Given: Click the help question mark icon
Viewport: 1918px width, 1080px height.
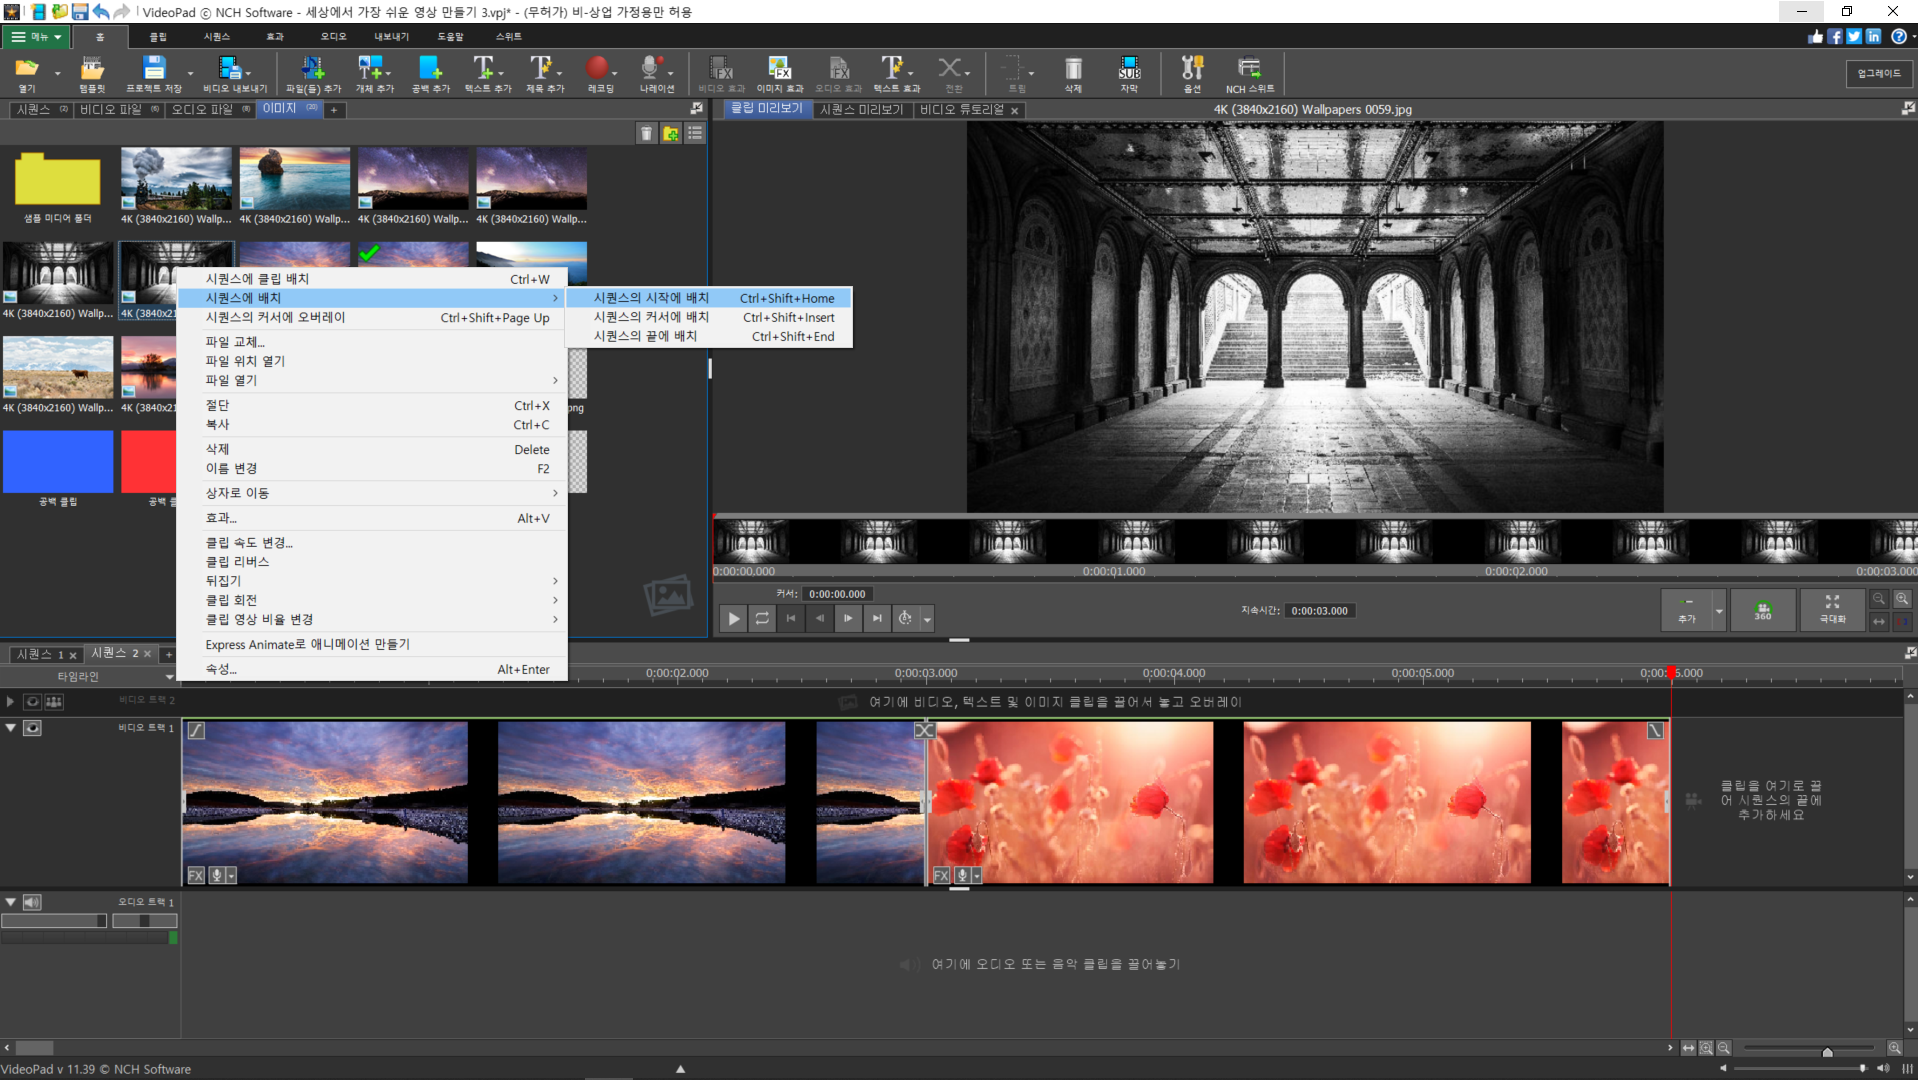Looking at the screenshot, I should 1898,36.
